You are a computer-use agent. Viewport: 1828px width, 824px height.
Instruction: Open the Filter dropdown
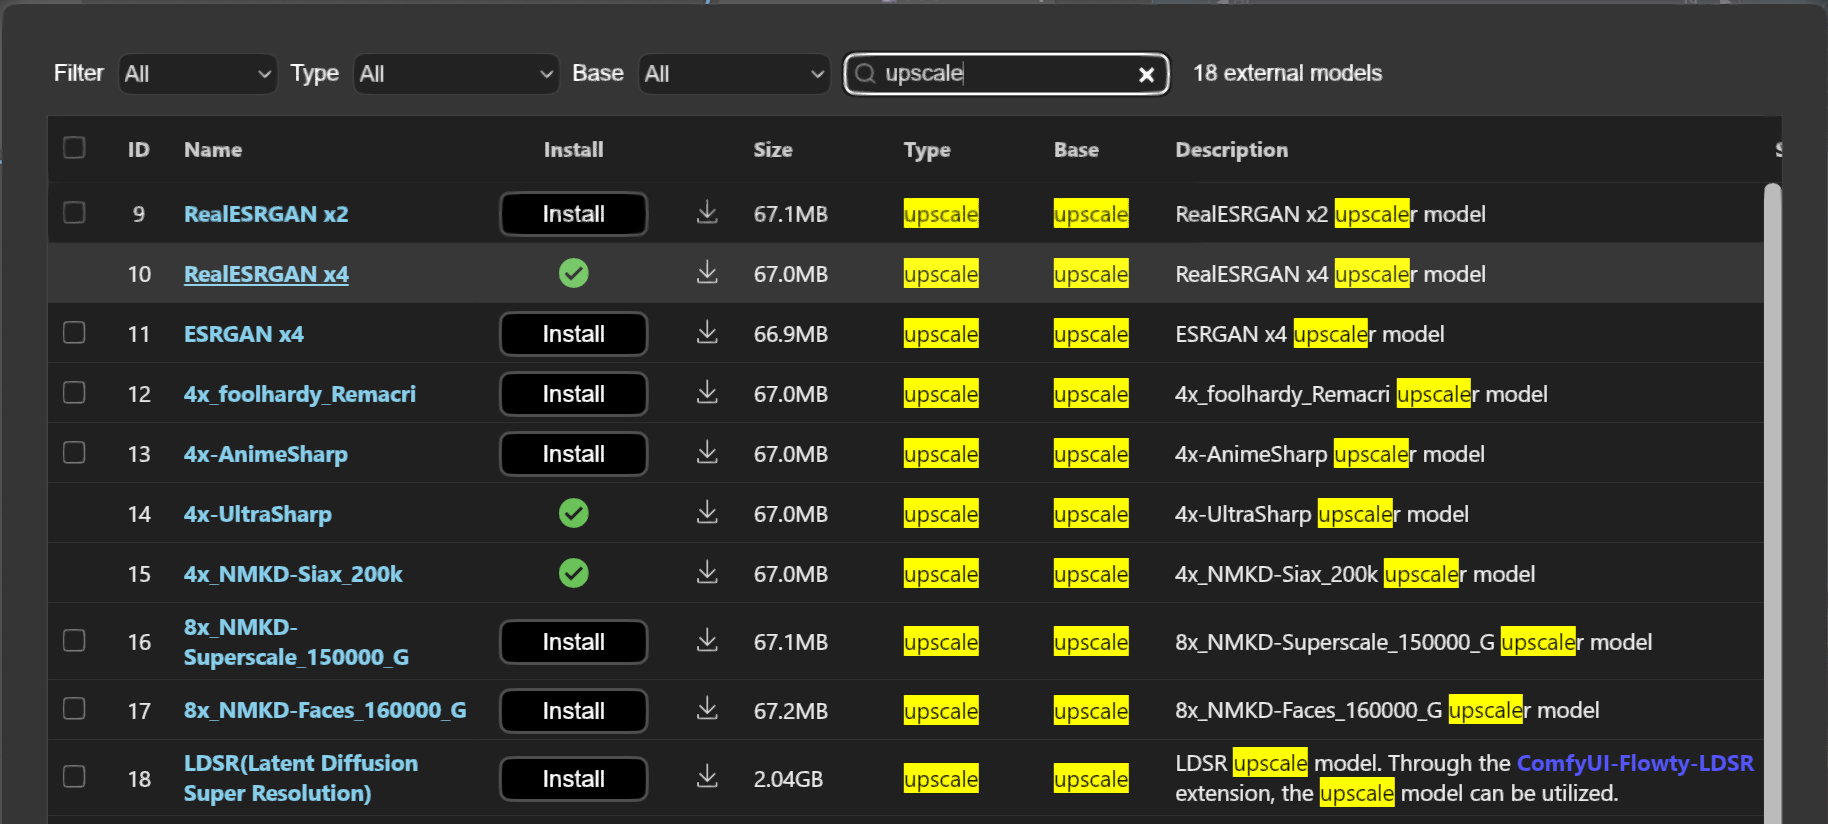[197, 74]
